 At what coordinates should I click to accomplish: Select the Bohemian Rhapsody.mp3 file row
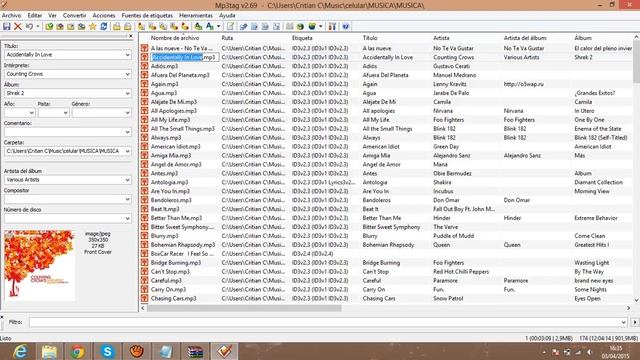point(387,245)
